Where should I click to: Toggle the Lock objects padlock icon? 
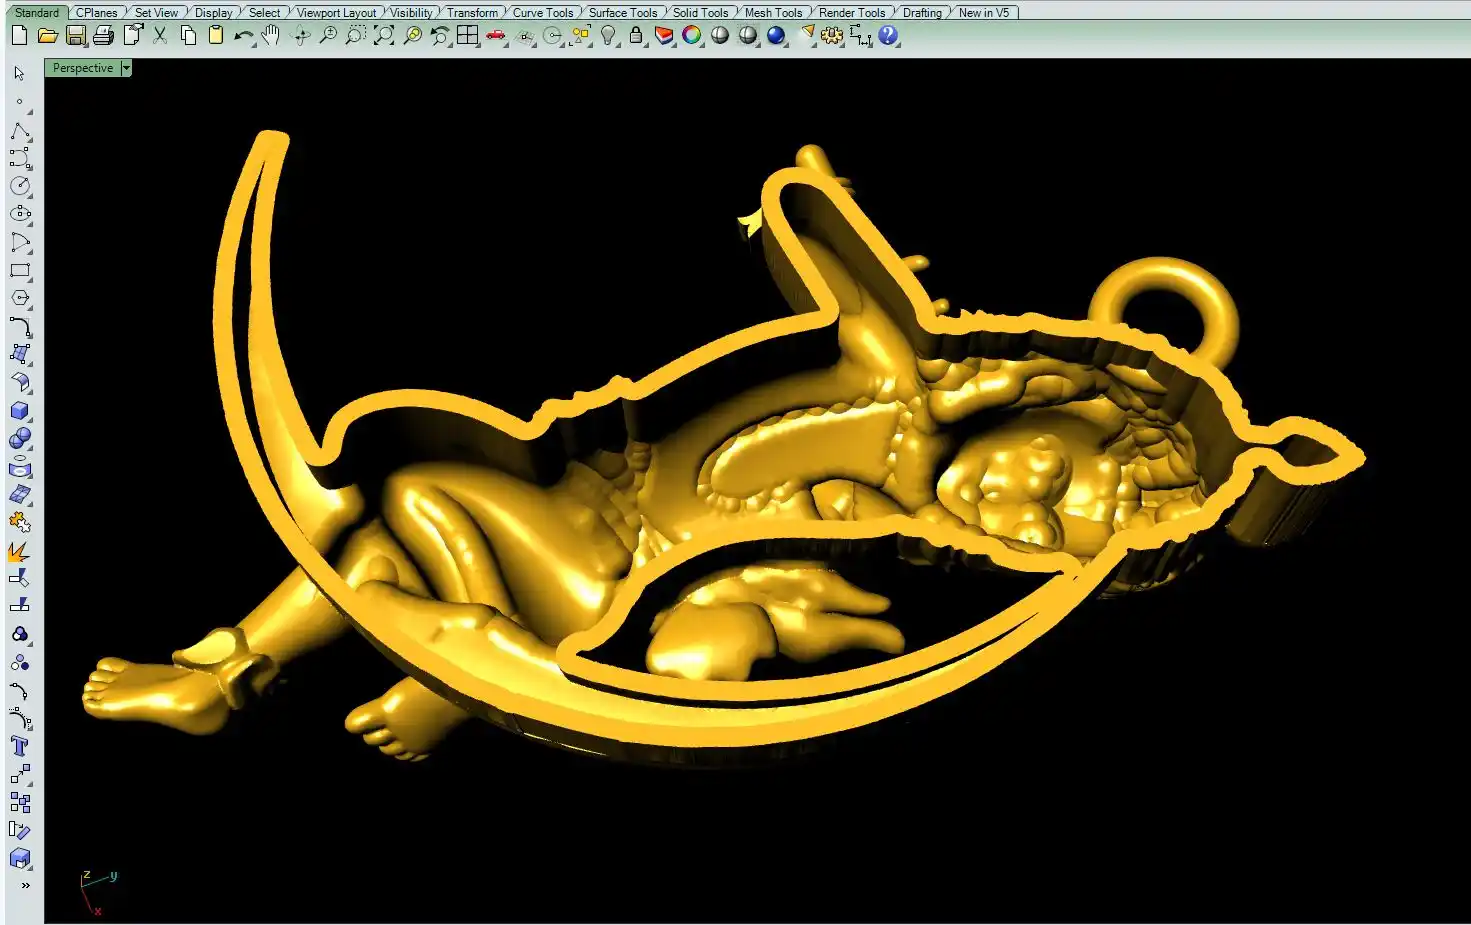(x=636, y=36)
